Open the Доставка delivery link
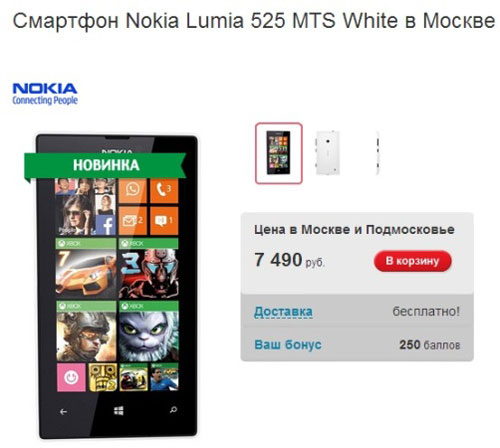This screenshot has width=500, height=448. (x=283, y=312)
